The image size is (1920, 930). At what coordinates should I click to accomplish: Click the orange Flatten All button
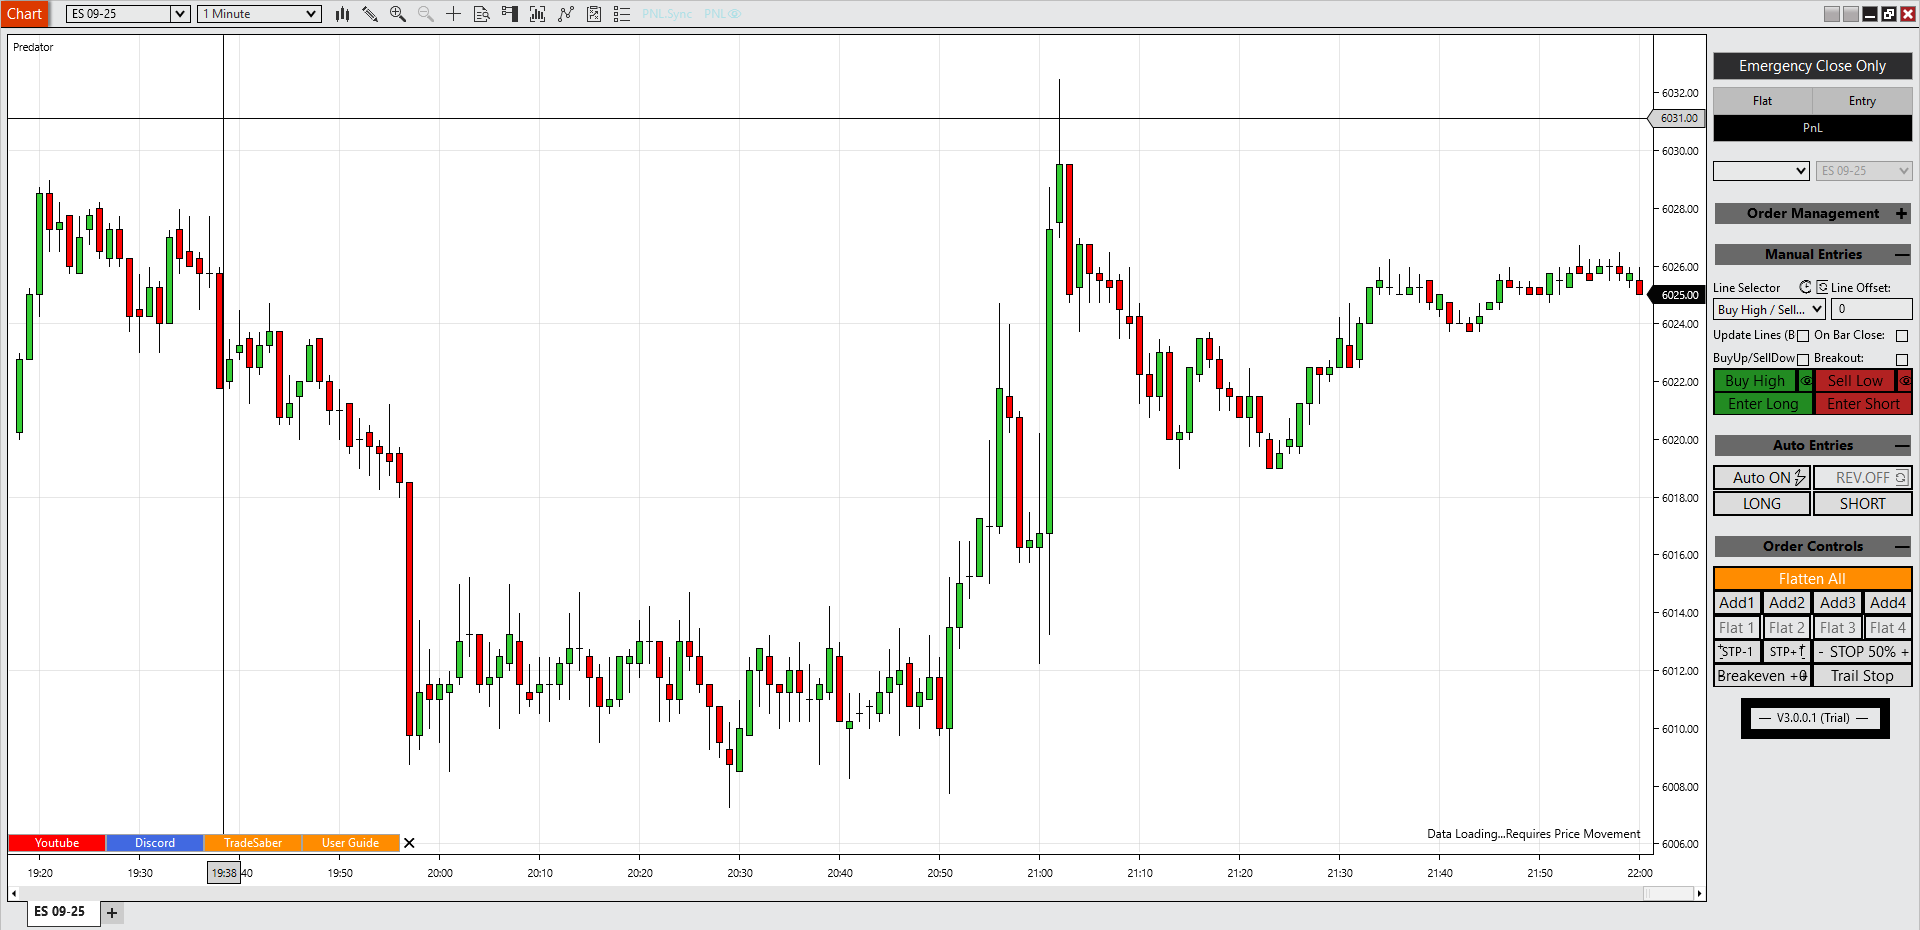click(x=1812, y=579)
